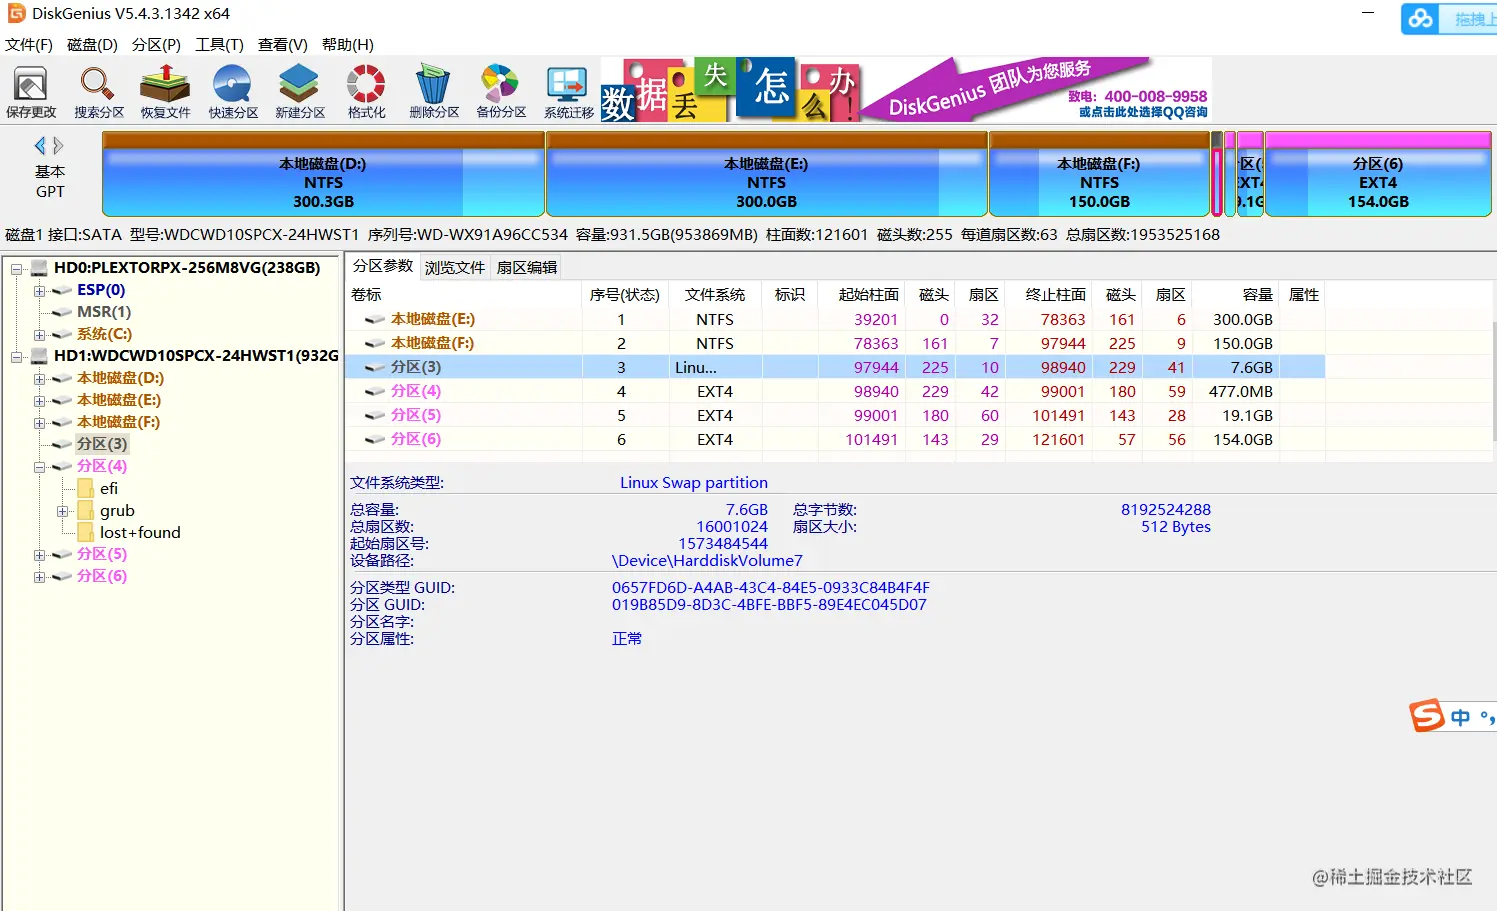Open the 帮助(H) menu
Image resolution: width=1497 pixels, height=911 pixels.
tap(348, 45)
